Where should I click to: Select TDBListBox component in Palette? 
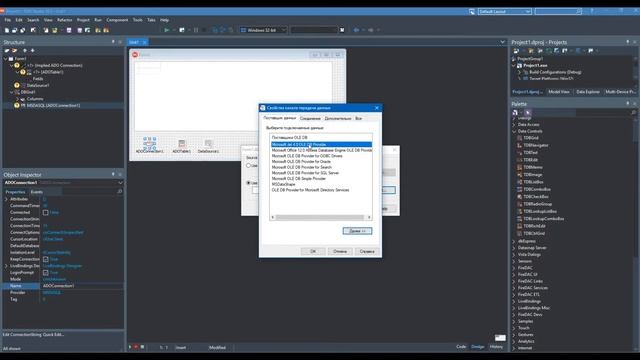[x=533, y=182]
